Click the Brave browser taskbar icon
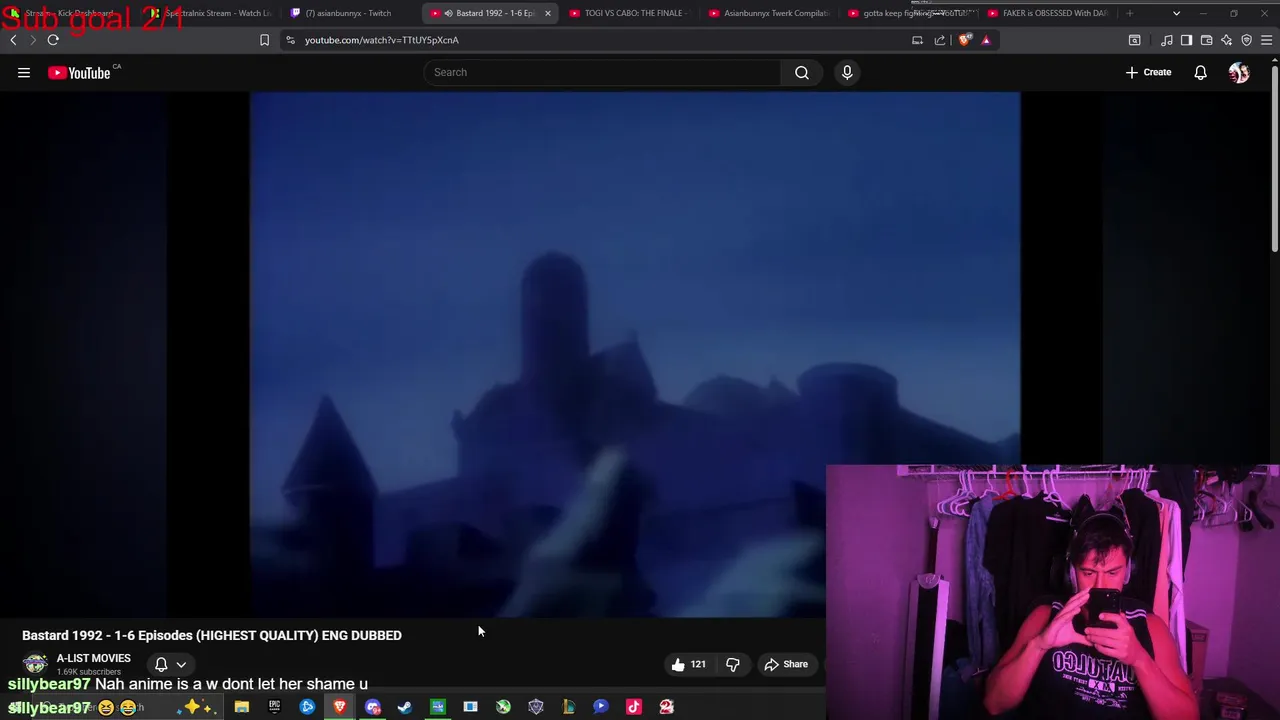 340,707
